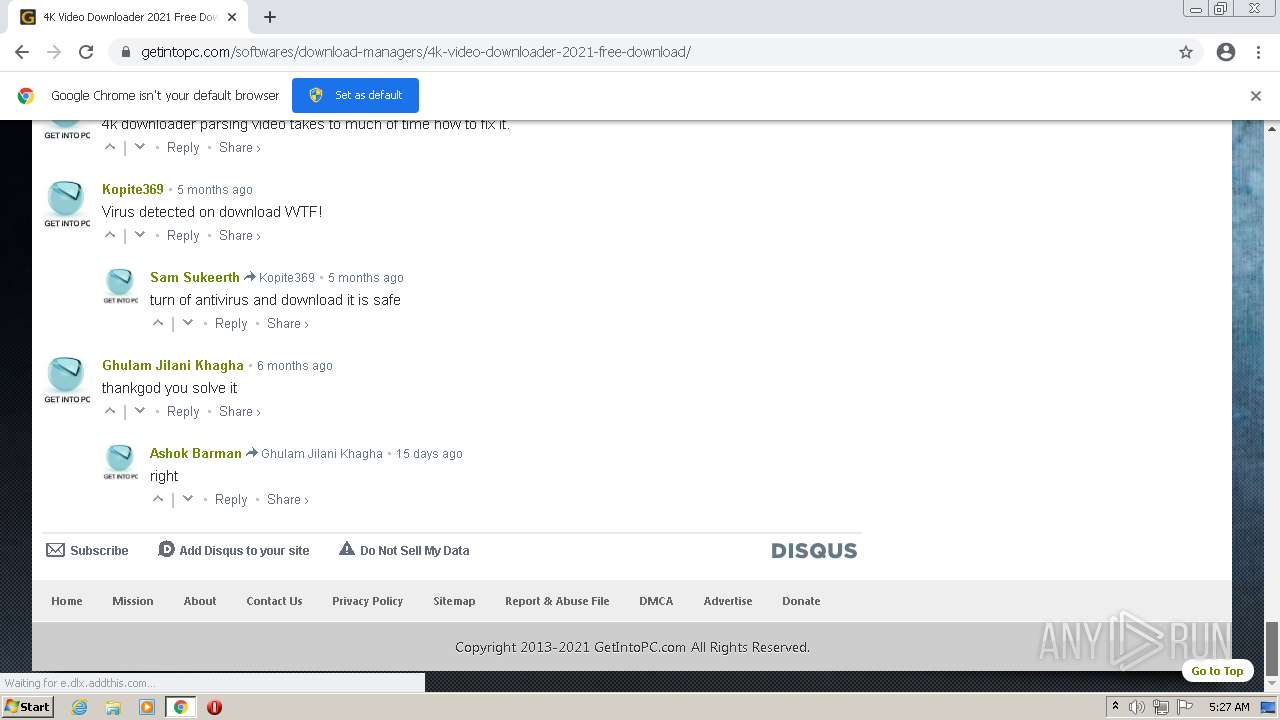Dismiss the default browser notification bar

point(1256,96)
